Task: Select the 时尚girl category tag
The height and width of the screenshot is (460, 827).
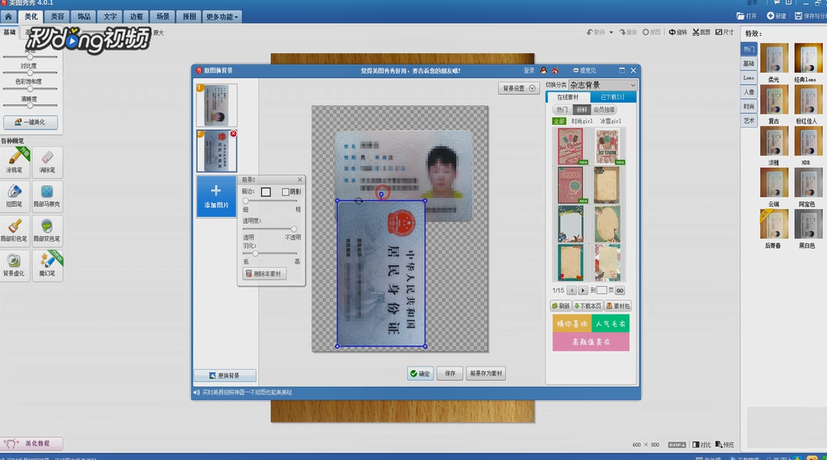Action: click(x=582, y=121)
